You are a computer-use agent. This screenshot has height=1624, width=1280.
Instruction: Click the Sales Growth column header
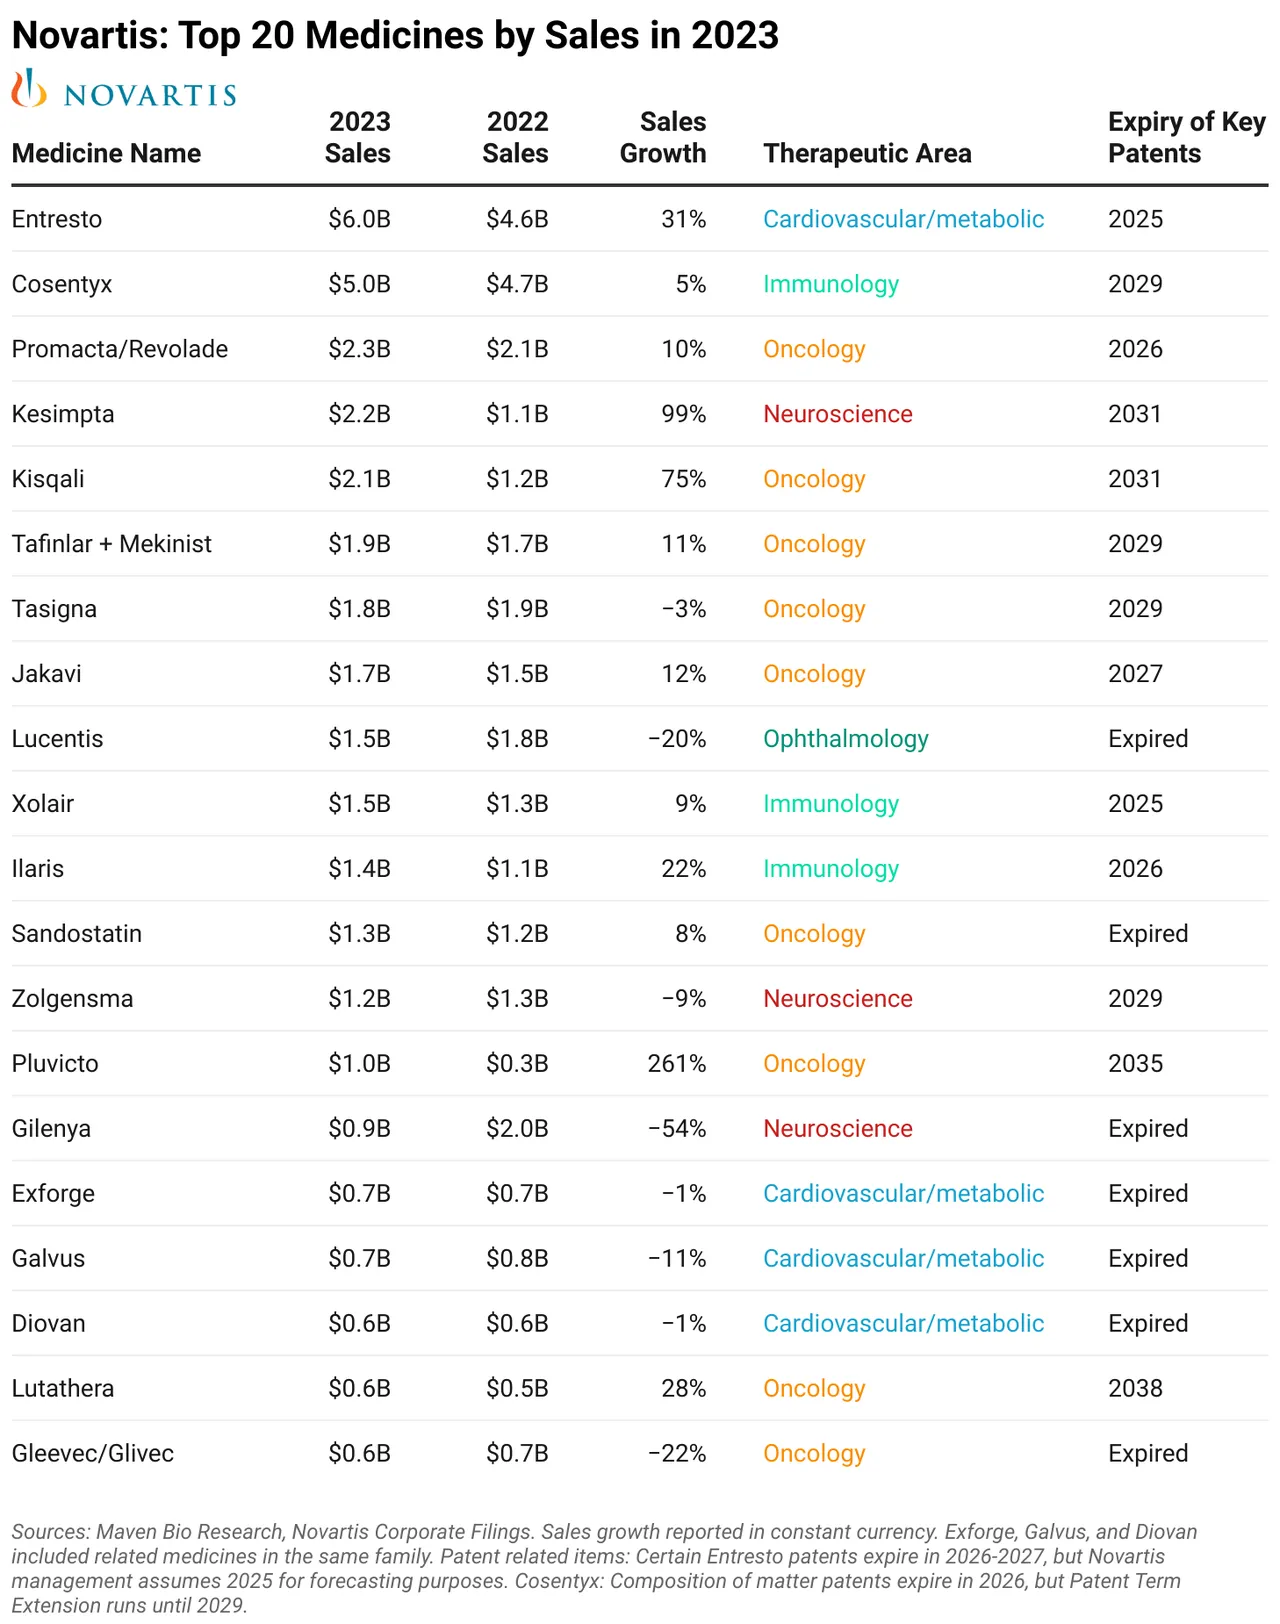tap(663, 137)
